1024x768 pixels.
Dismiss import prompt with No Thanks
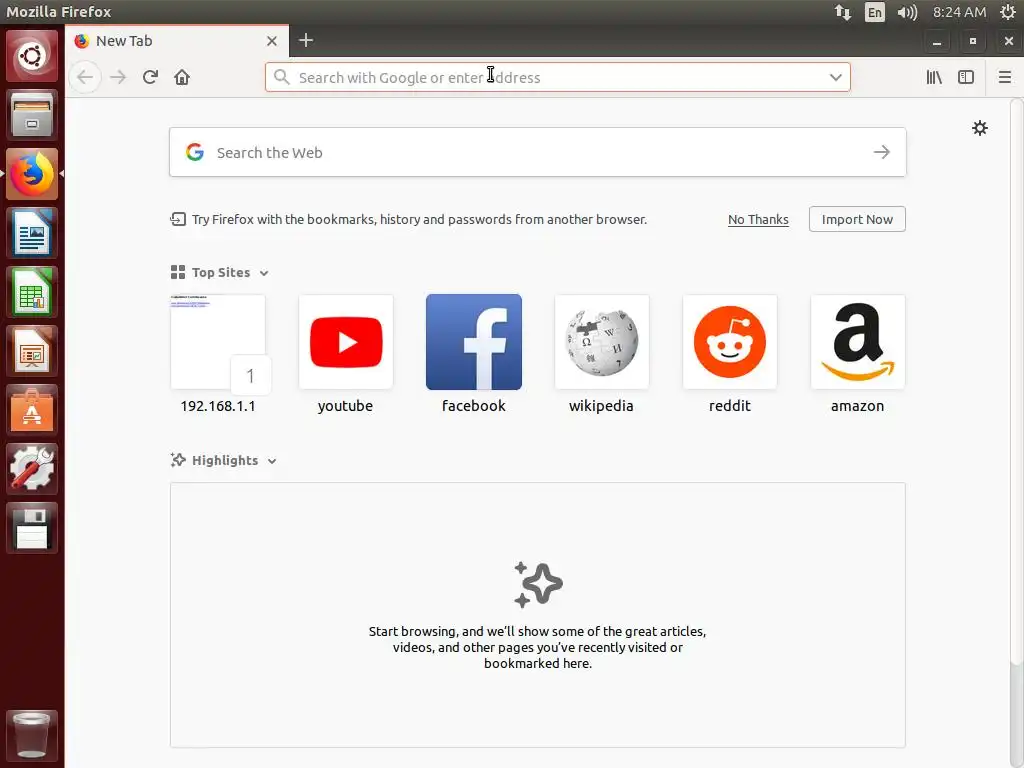click(758, 219)
